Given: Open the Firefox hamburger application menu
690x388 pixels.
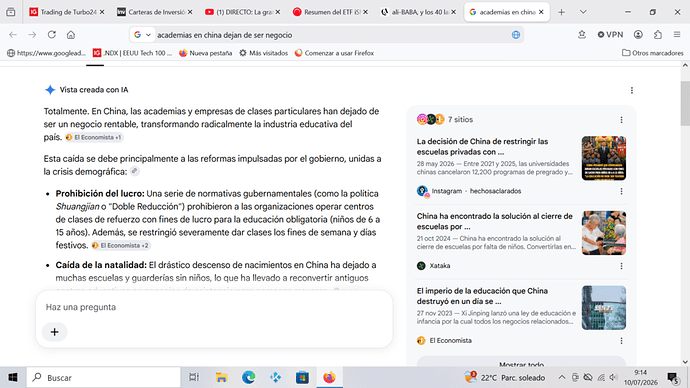Looking at the screenshot, I should click(677, 35).
